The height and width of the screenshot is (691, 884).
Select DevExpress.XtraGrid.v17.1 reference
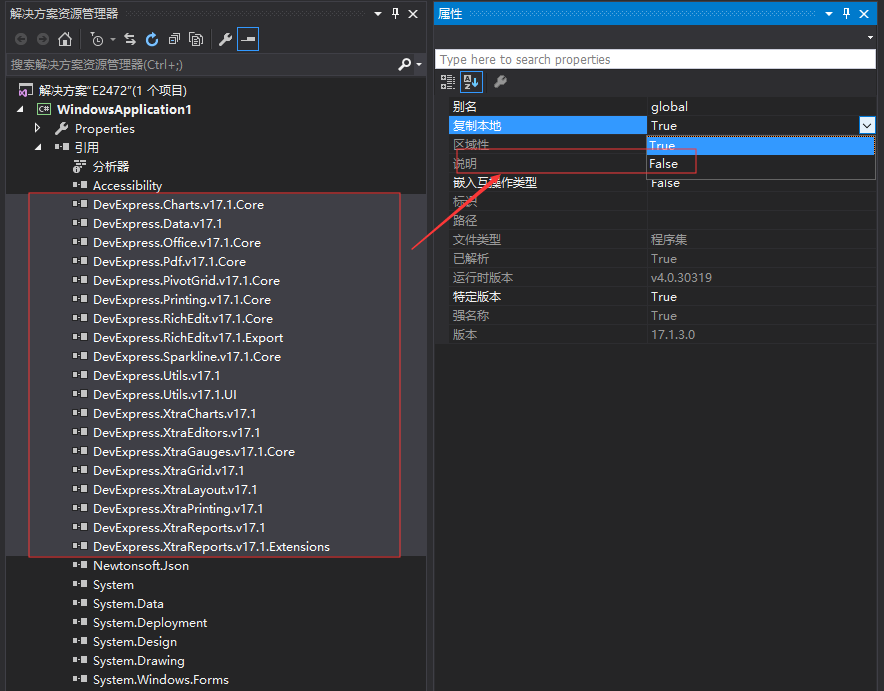[169, 471]
